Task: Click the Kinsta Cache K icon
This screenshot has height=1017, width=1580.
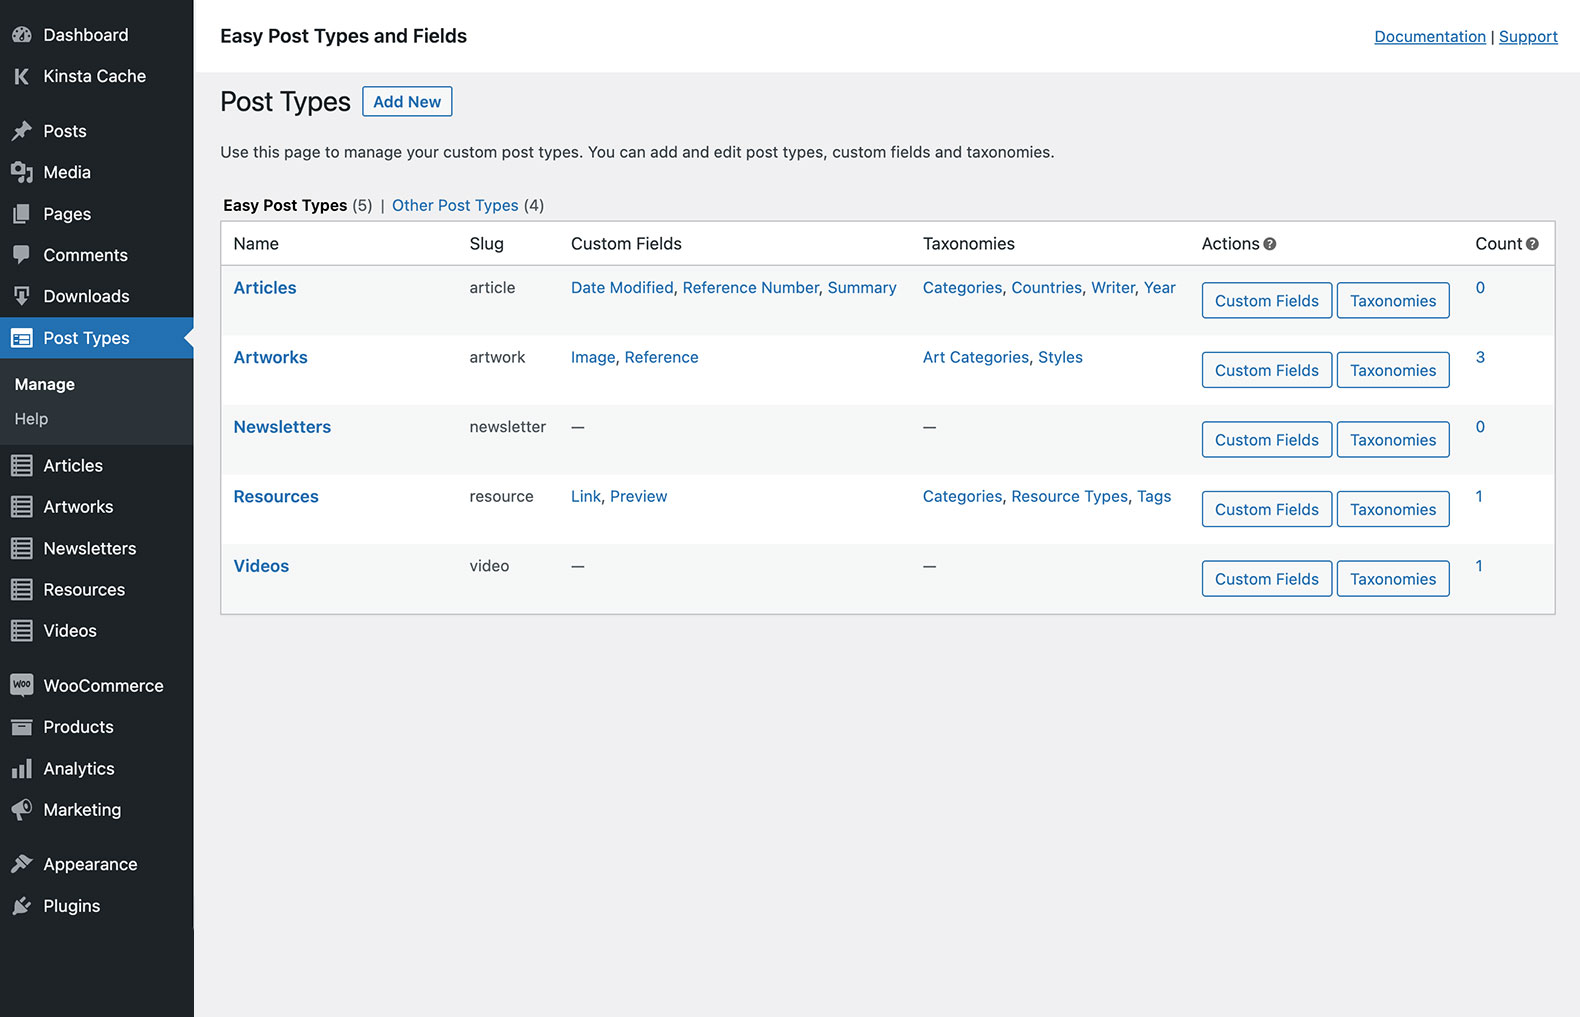Action: click(x=21, y=76)
